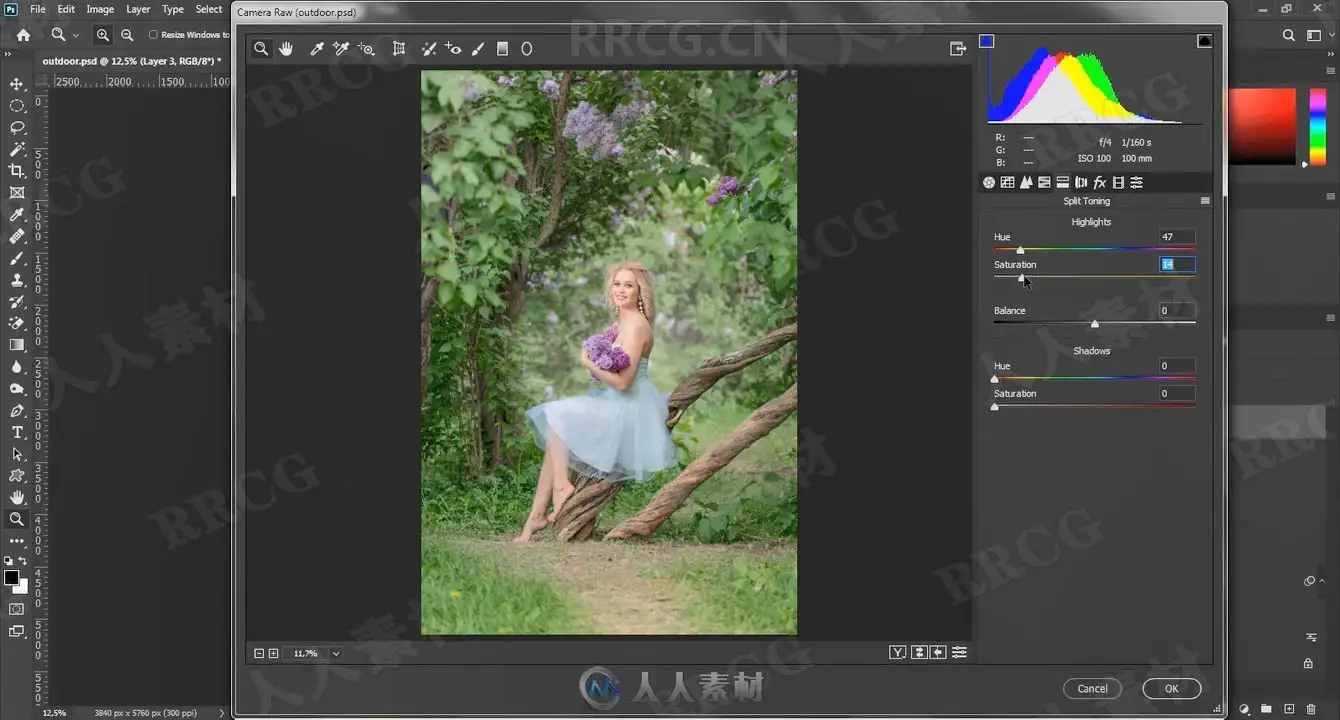The width and height of the screenshot is (1340, 720).
Task: Open the Select menu
Action: coord(209,9)
